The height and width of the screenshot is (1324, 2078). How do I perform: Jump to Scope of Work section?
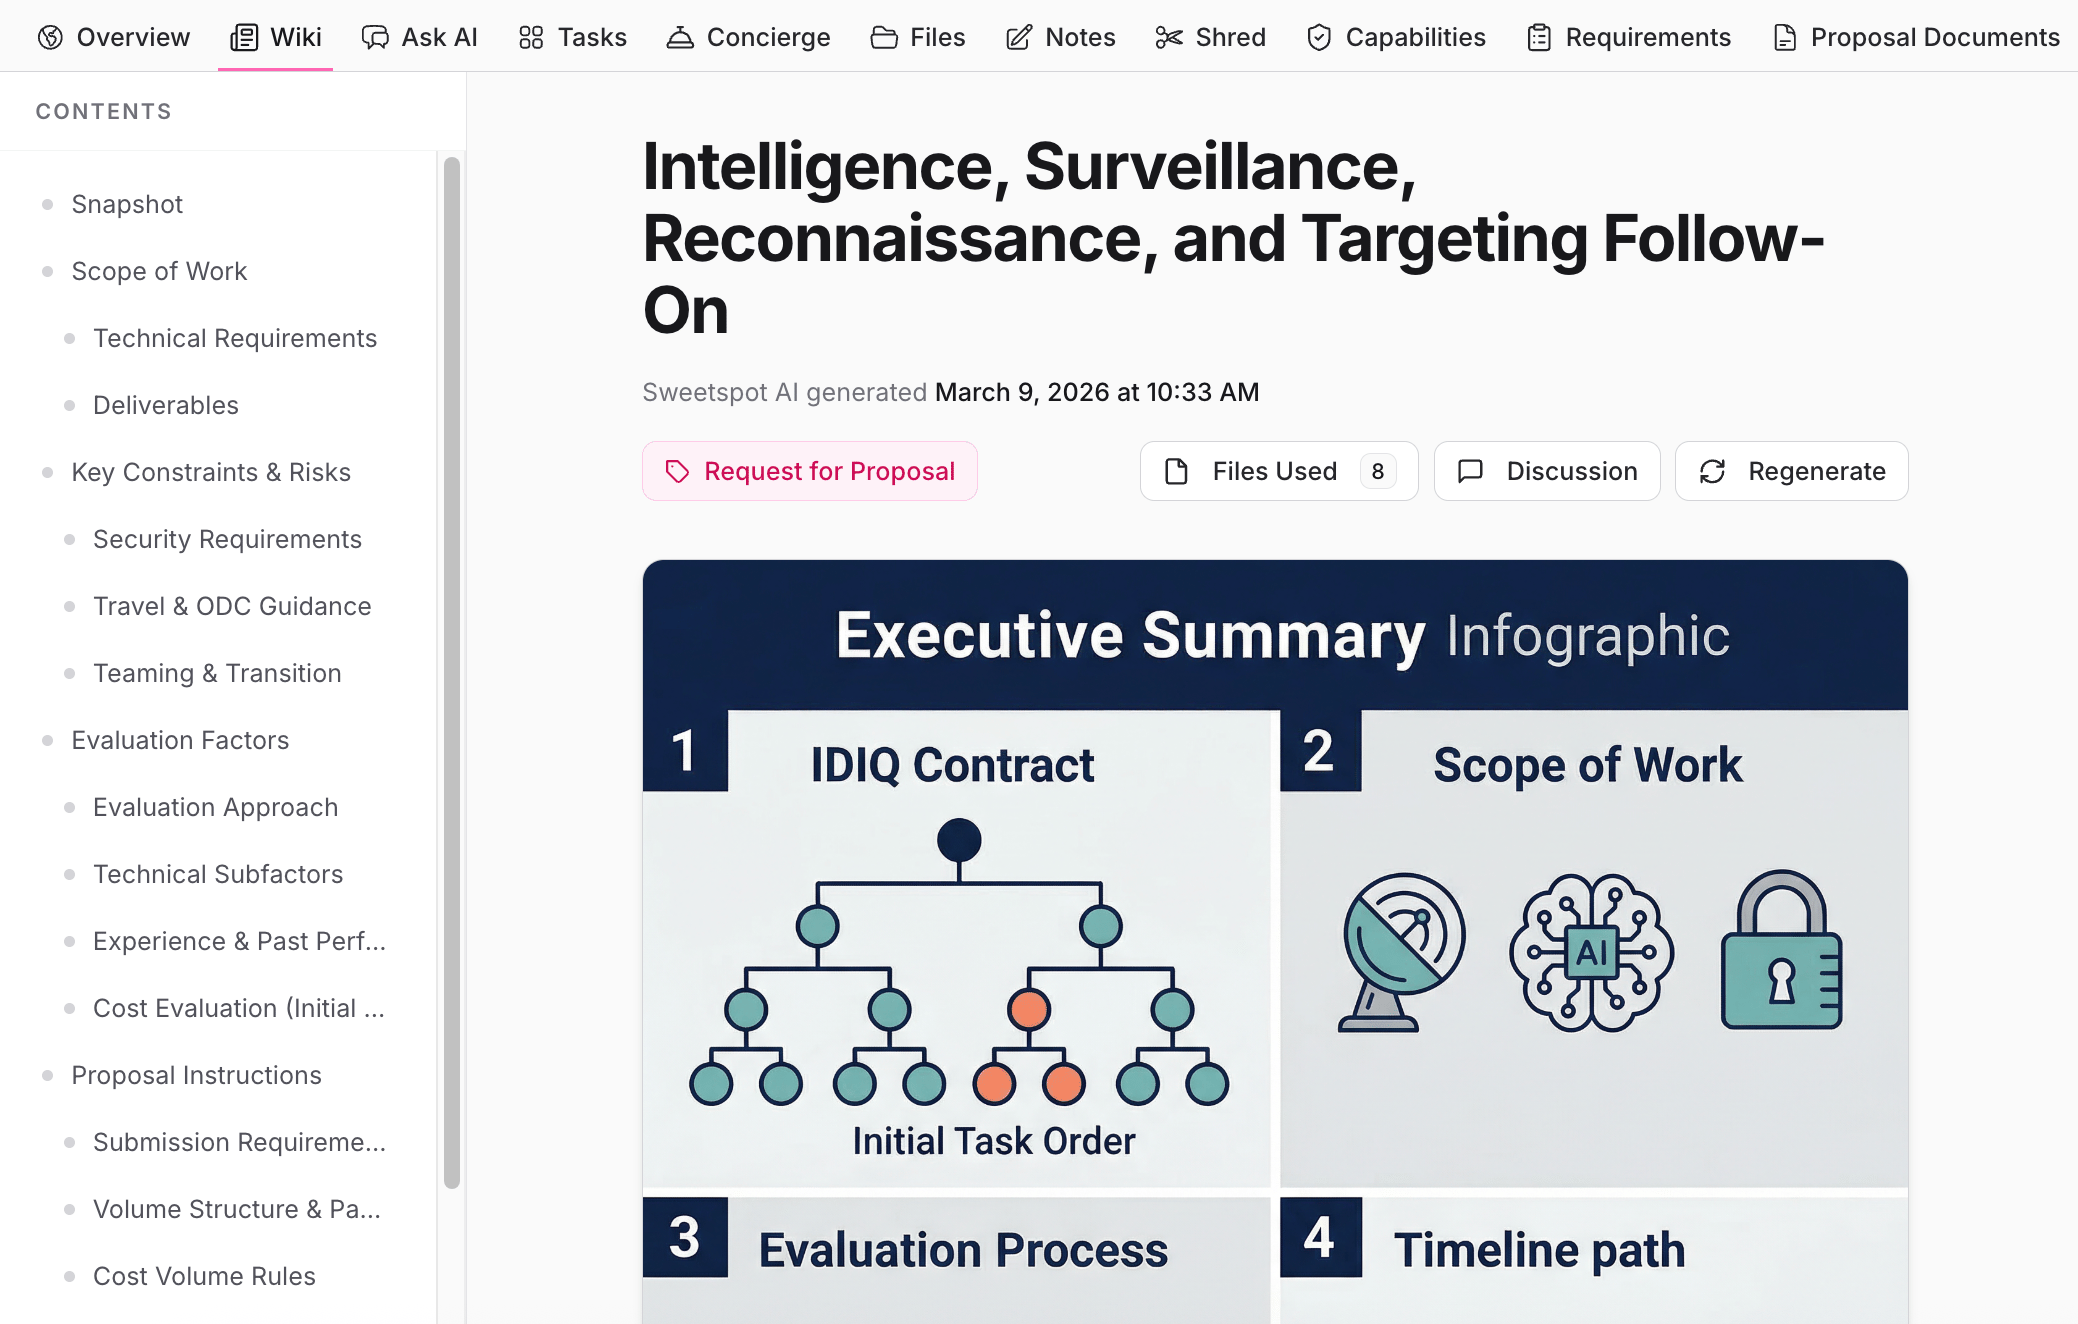coord(159,271)
